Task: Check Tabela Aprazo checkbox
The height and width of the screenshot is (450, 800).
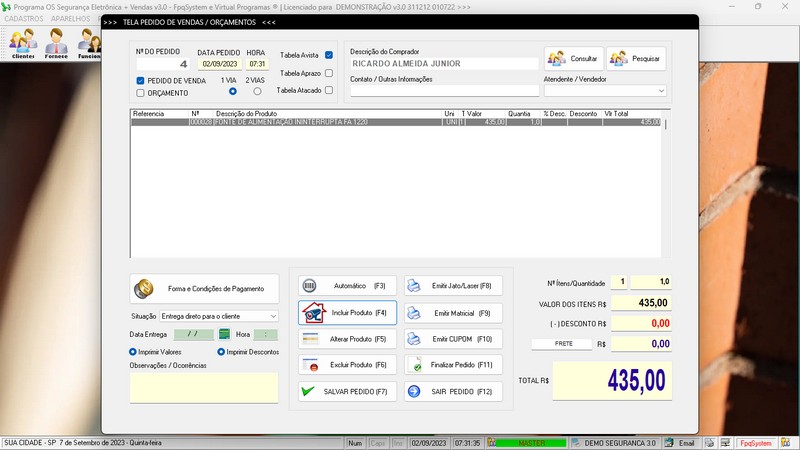Action: (x=329, y=73)
